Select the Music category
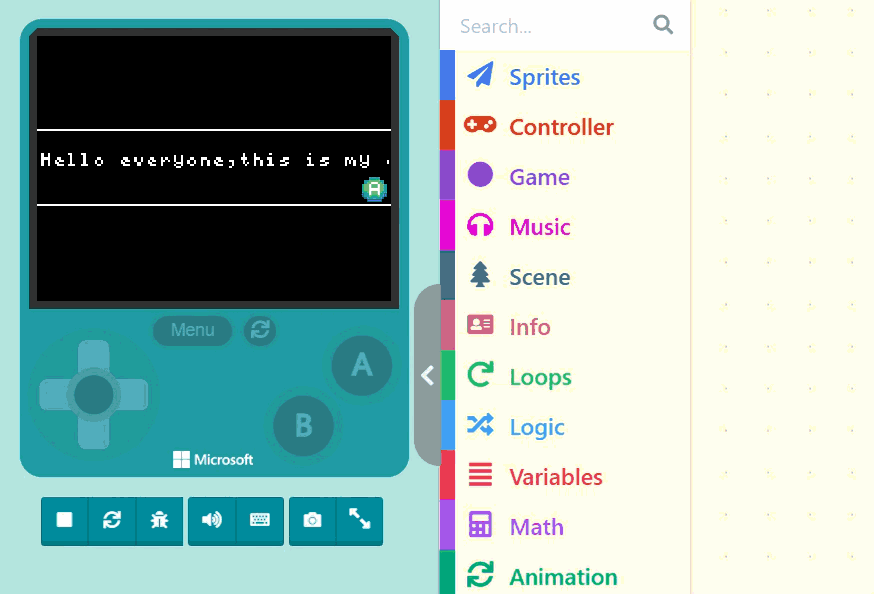 540,227
